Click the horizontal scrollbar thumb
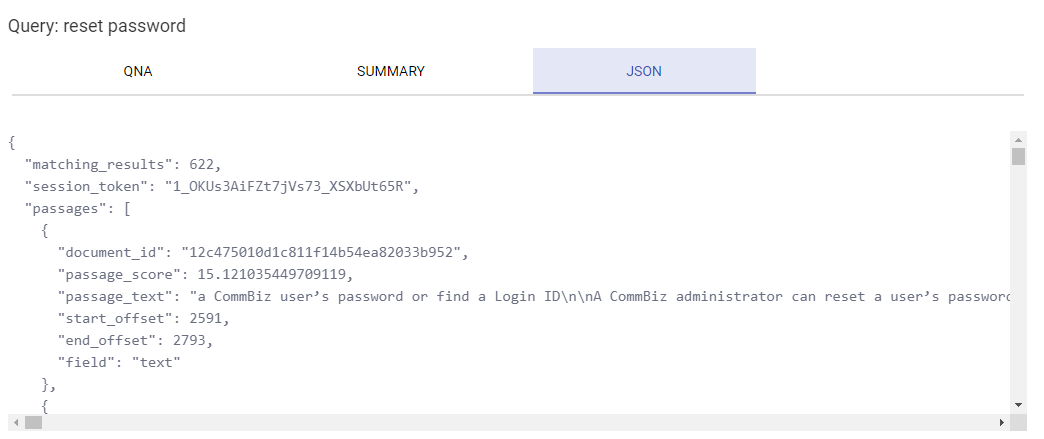 pos(34,423)
